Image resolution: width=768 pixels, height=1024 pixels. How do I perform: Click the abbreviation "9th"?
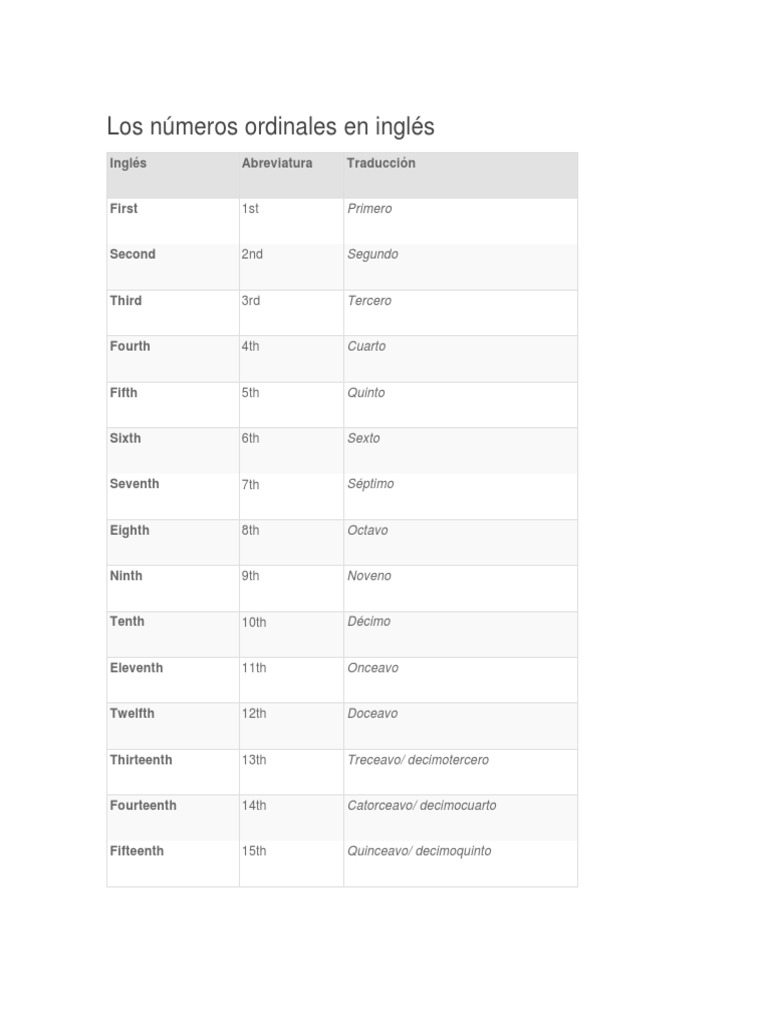coord(250,576)
